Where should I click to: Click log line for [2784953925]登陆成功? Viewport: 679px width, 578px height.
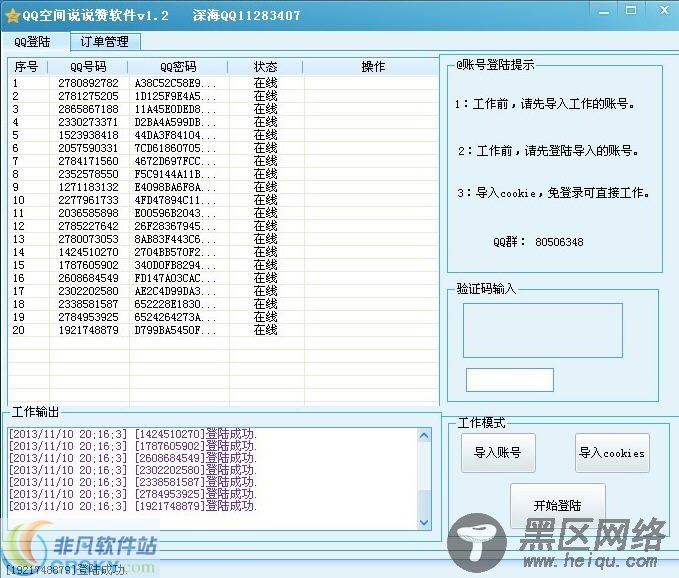point(133,494)
